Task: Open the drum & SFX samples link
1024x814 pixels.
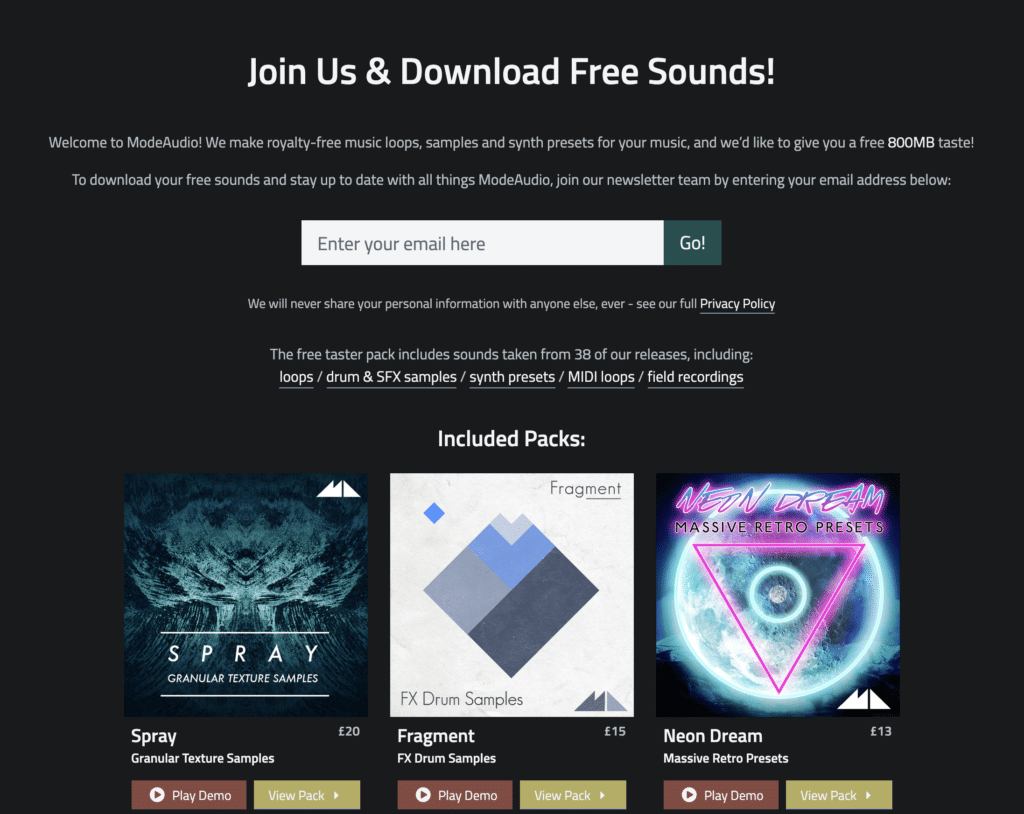Action: 391,377
